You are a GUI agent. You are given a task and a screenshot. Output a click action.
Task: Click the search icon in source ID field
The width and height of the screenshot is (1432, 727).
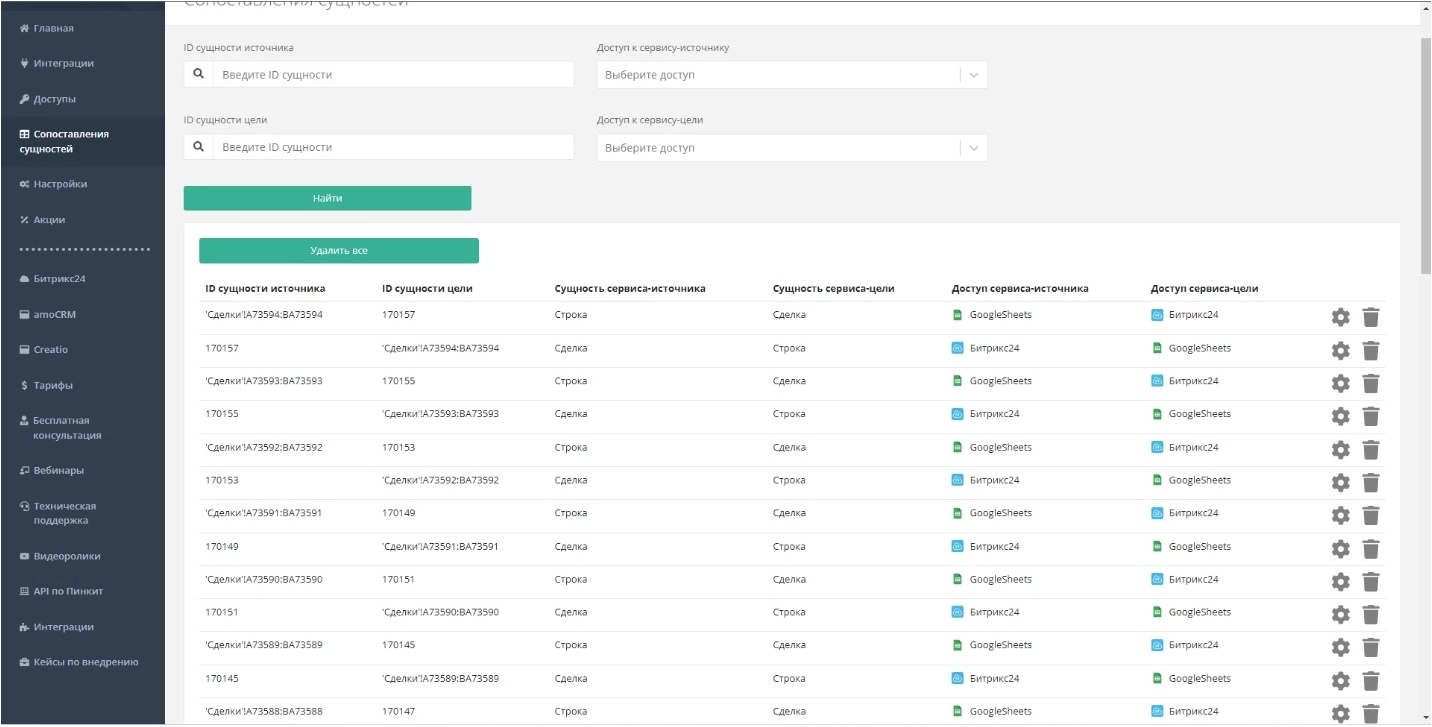tap(198, 74)
